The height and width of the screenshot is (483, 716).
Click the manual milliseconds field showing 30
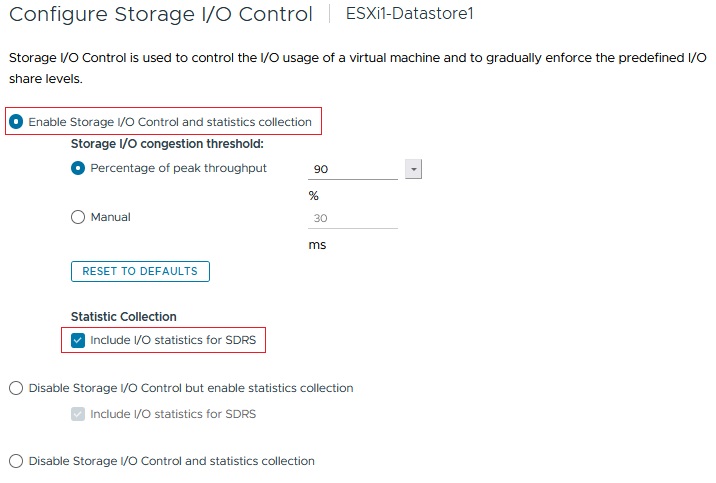(354, 218)
